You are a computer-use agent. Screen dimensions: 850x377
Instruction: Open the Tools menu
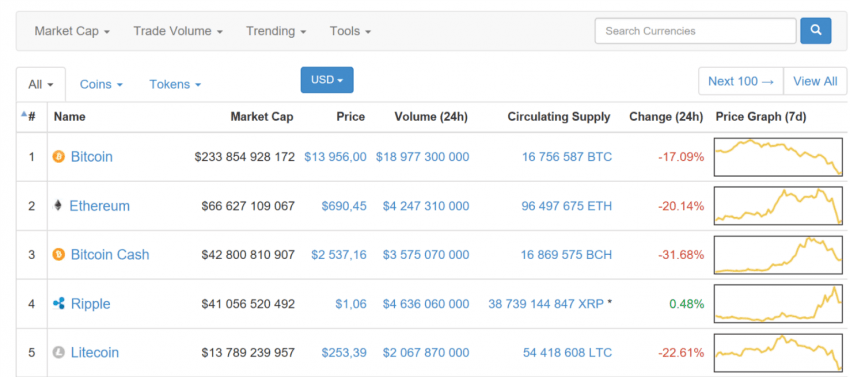click(350, 31)
